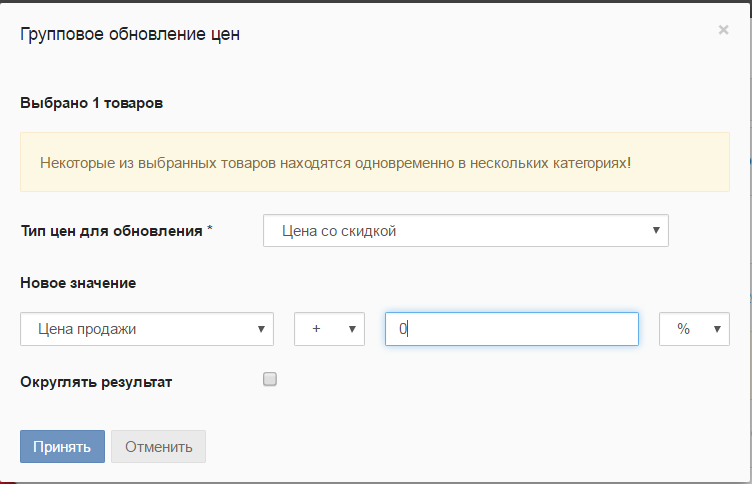Viewport: 752px width, 484px height.
Task: Click the required asterisk next to Тип цен
Action: pos(210,228)
